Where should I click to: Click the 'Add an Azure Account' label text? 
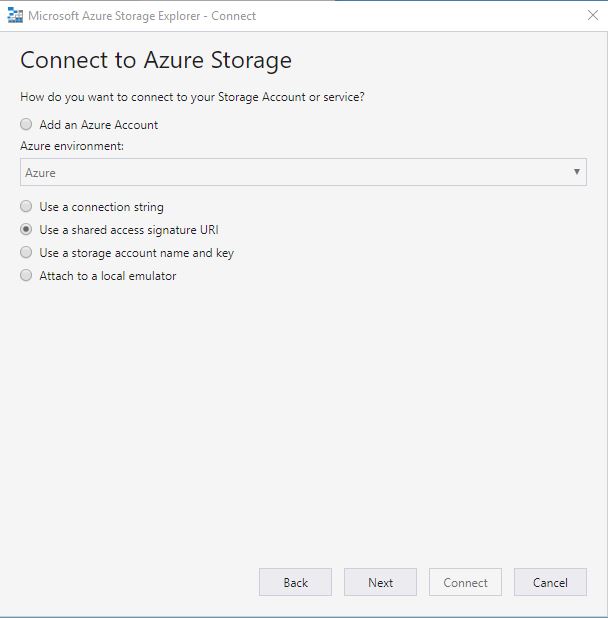(x=99, y=125)
